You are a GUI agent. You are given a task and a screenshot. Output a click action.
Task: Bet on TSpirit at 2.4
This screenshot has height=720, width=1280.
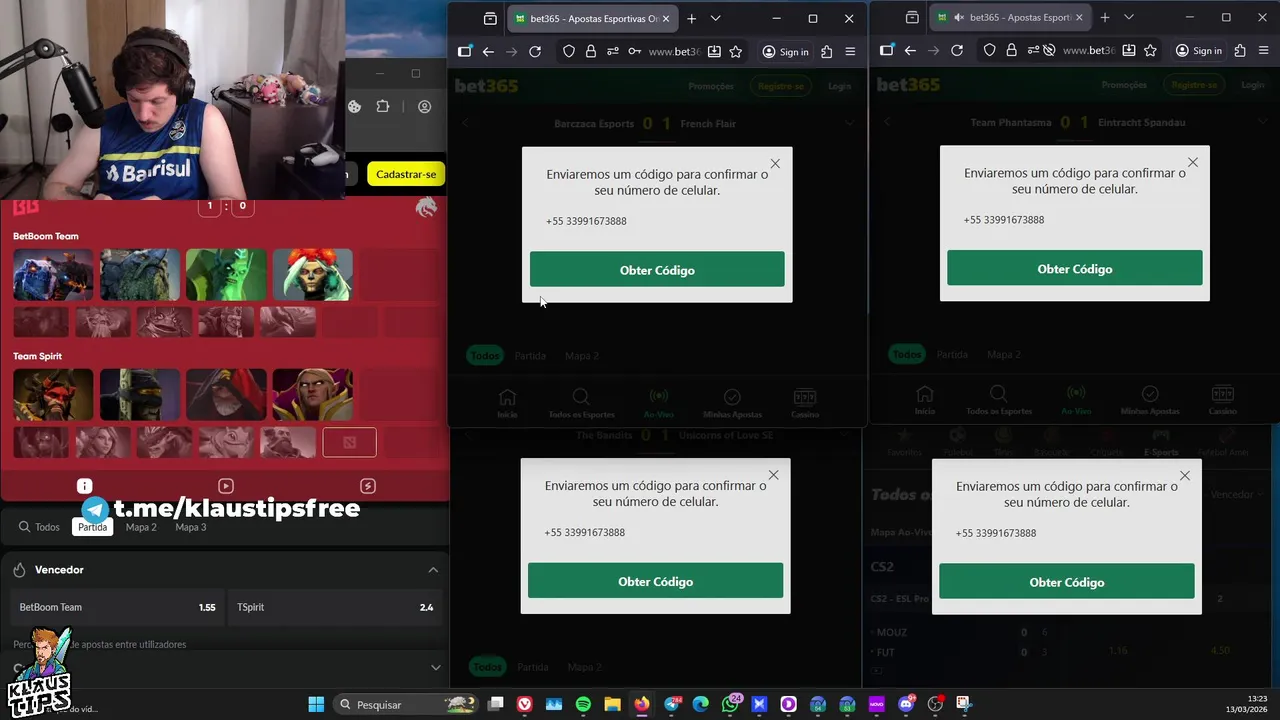(x=335, y=607)
